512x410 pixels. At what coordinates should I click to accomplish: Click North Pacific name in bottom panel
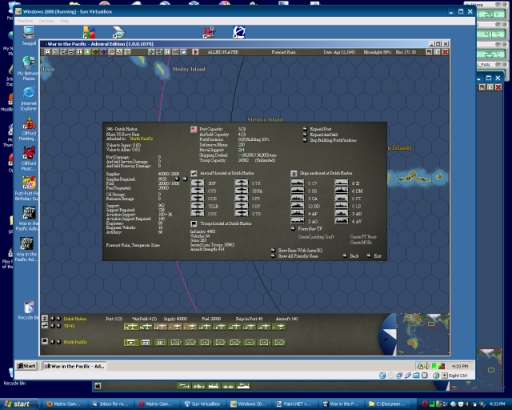pos(75,342)
